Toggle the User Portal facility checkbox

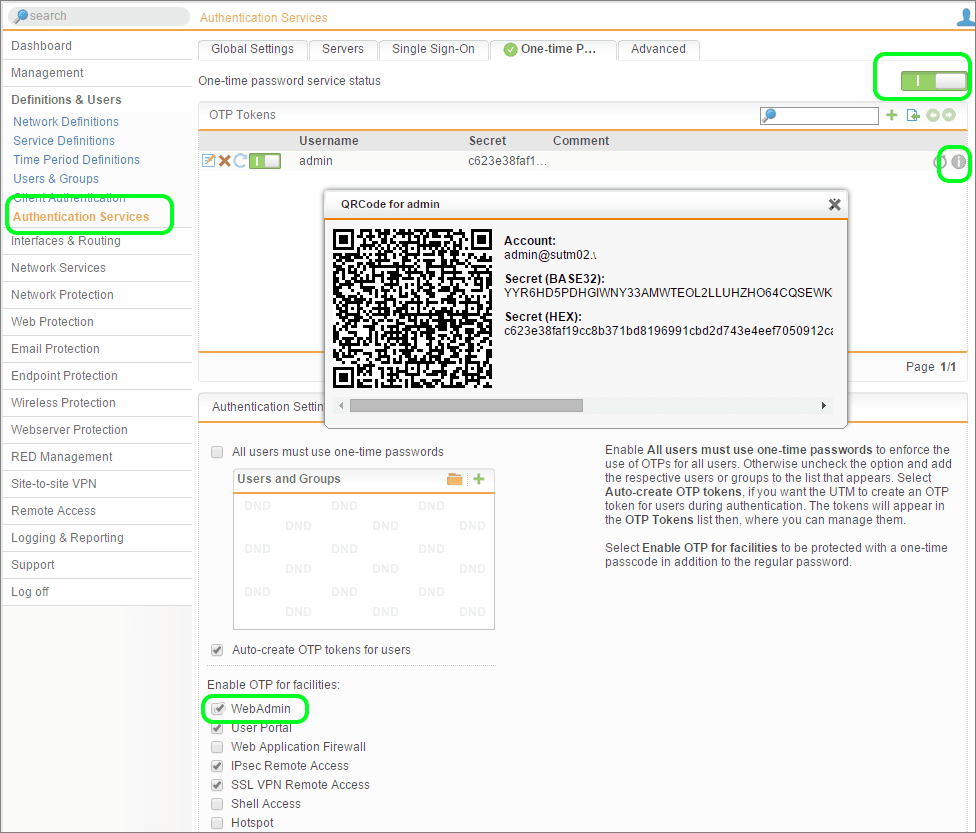pos(217,728)
